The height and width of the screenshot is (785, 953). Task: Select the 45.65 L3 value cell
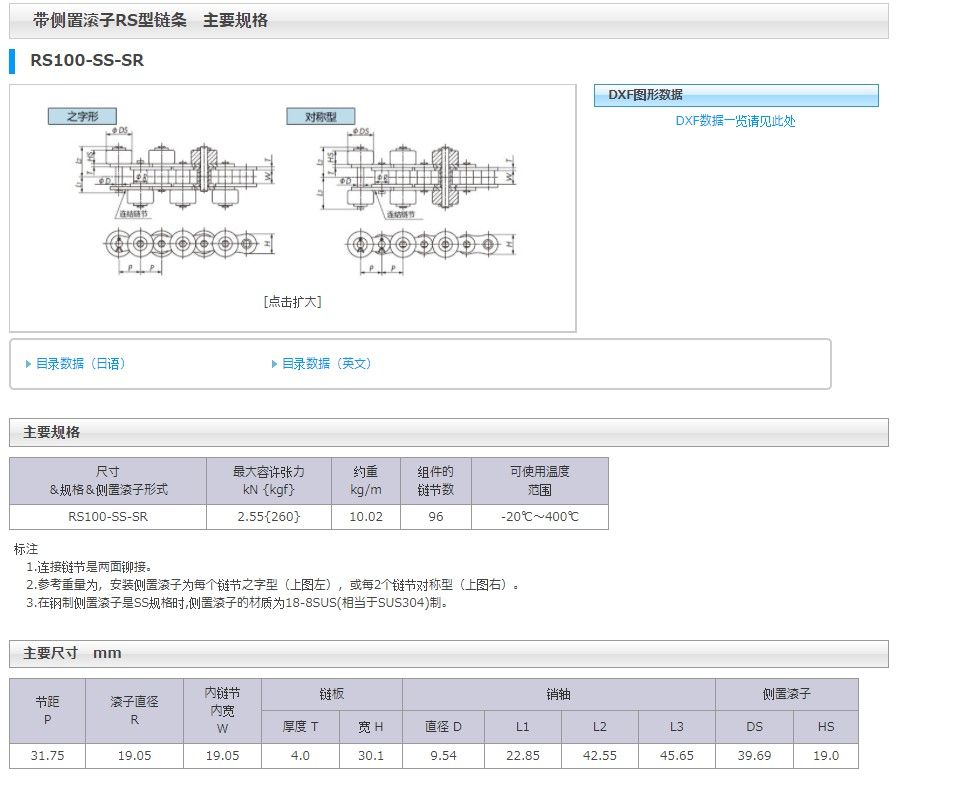click(676, 756)
